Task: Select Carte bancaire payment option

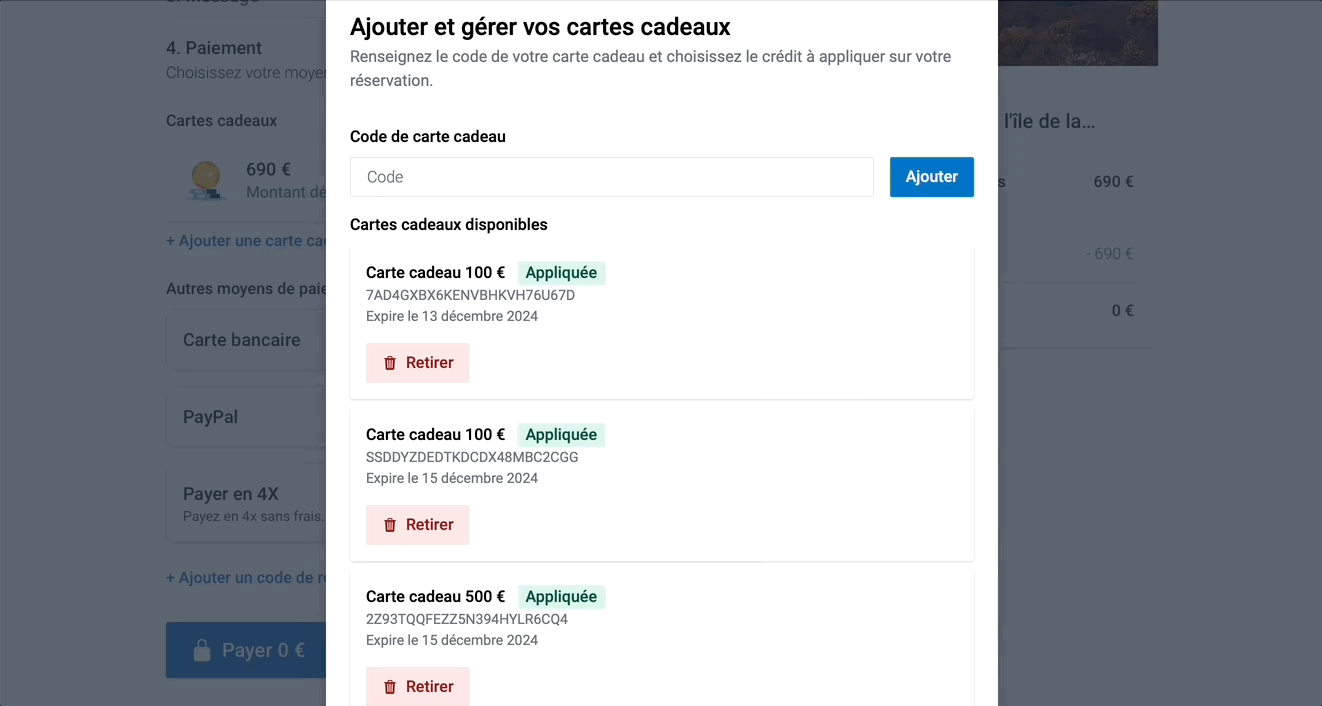Action: pos(246,340)
